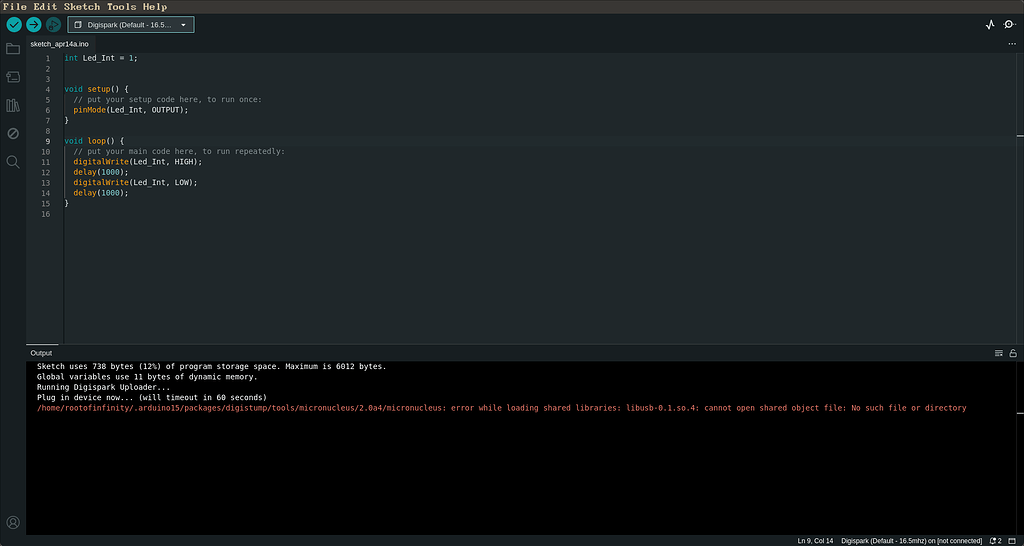Click the account profile icon
The width and height of the screenshot is (1024, 546).
pos(13,522)
